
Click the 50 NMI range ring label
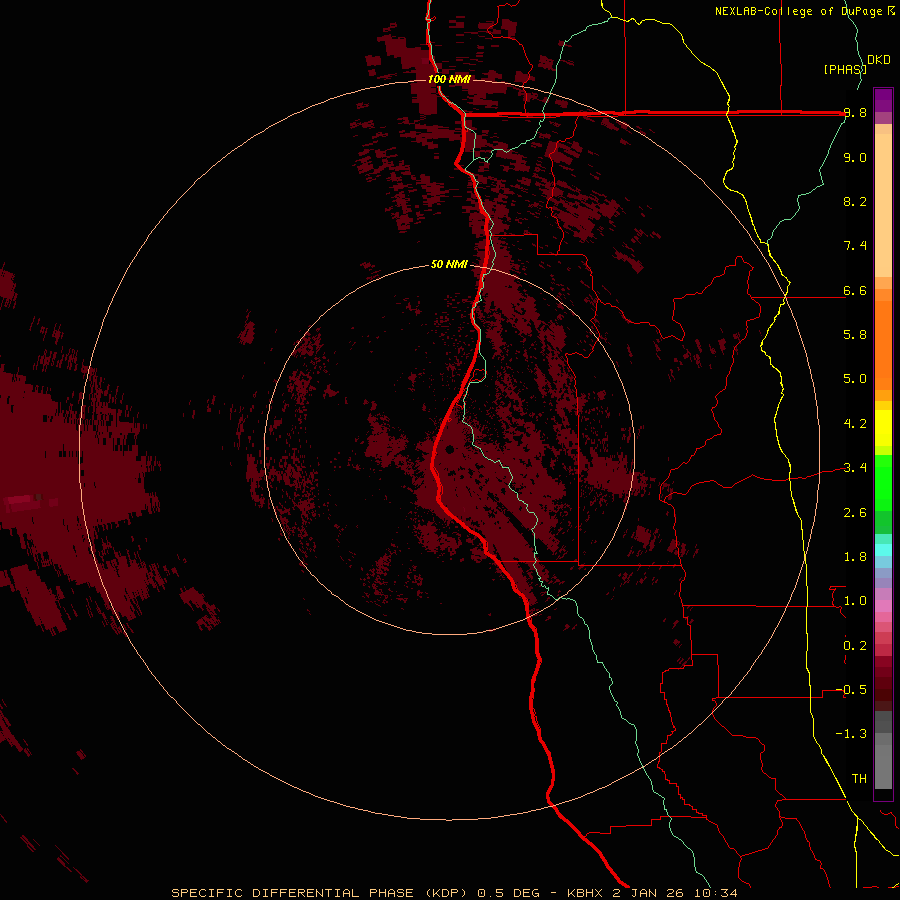point(449,265)
